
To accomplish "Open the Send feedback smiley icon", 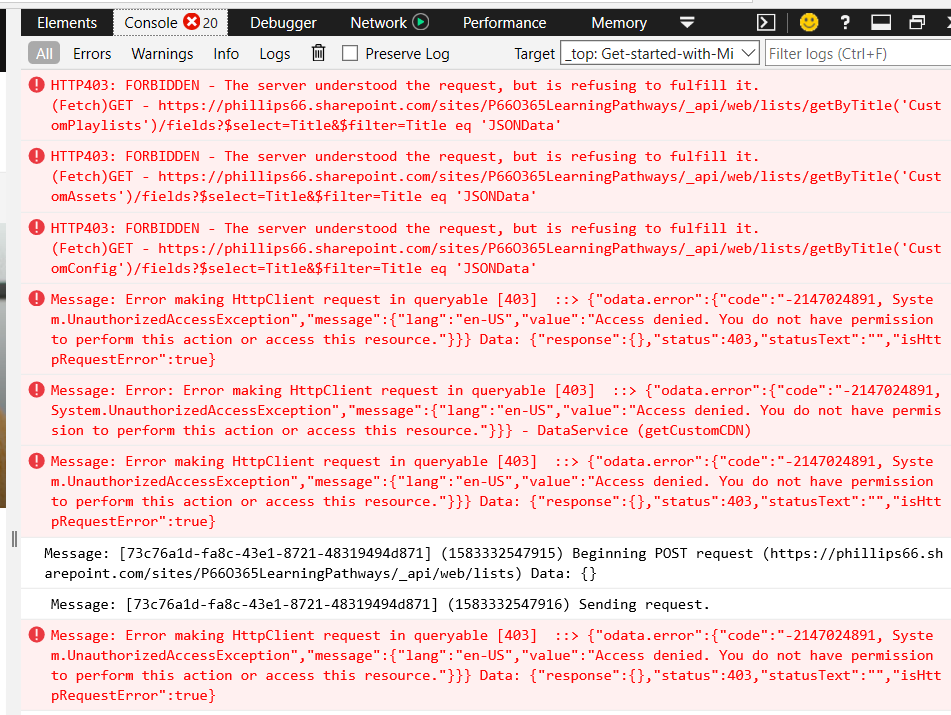I will coord(808,21).
